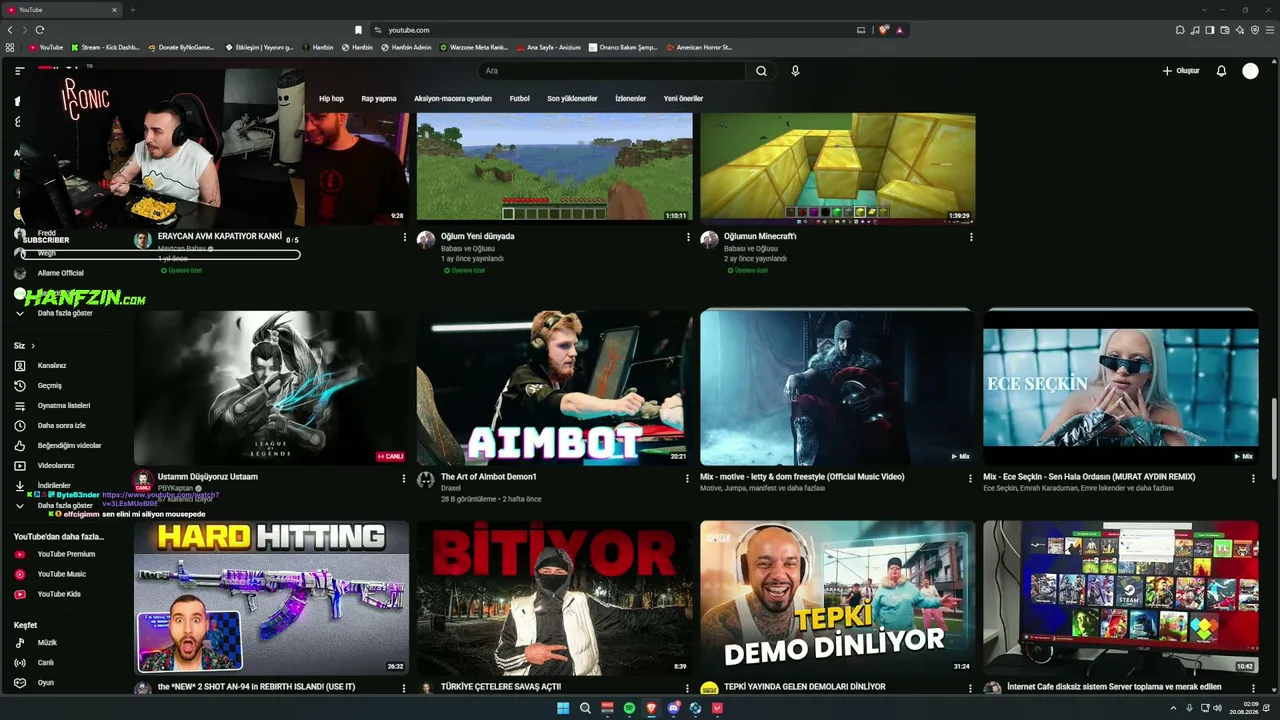Open the account avatar menu
Viewport: 1280px width, 720px height.
tap(1250, 71)
